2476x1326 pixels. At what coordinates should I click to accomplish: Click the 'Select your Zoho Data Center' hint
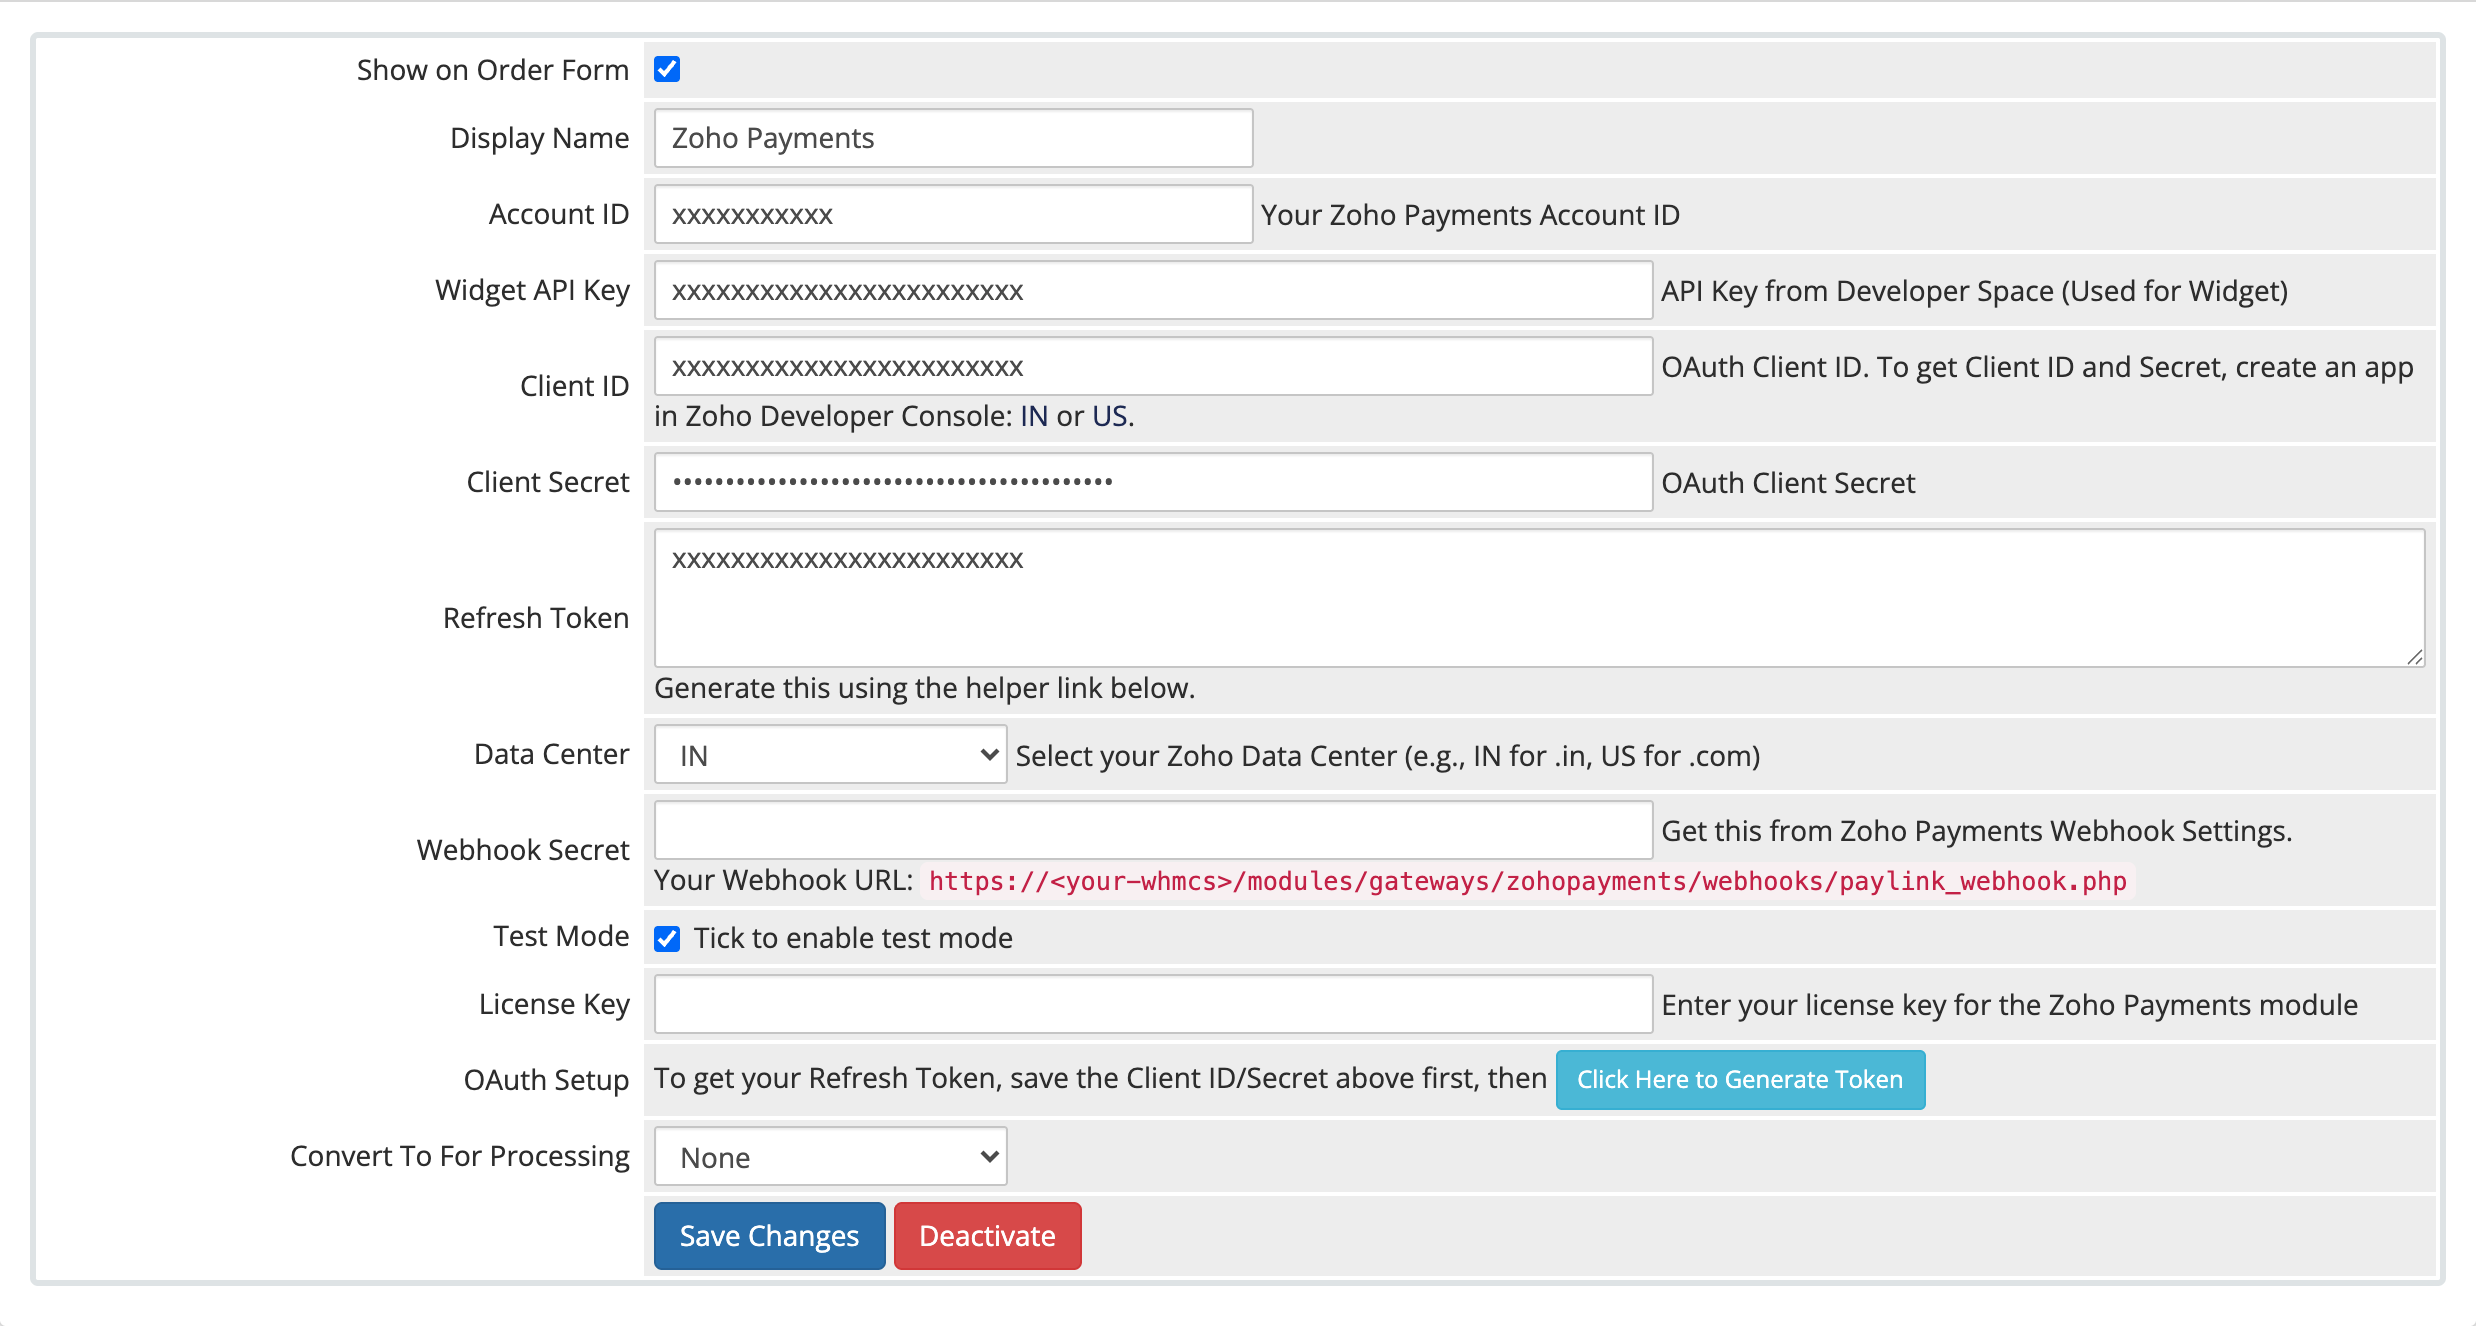pos(1388,756)
